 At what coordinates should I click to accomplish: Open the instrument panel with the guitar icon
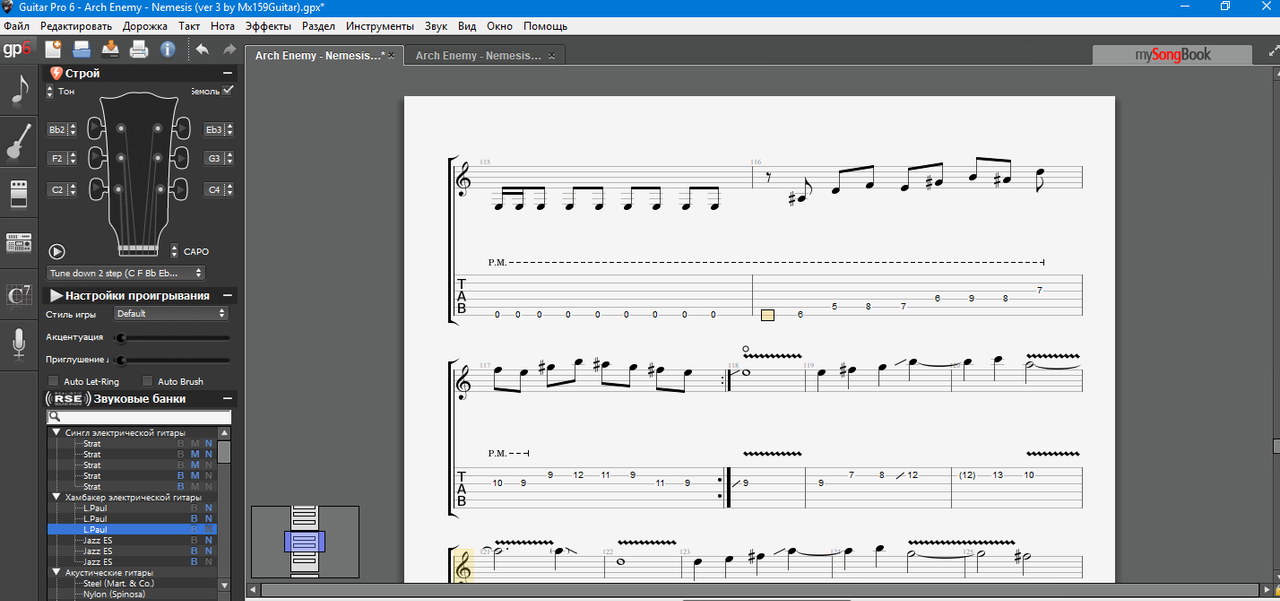tap(18, 141)
